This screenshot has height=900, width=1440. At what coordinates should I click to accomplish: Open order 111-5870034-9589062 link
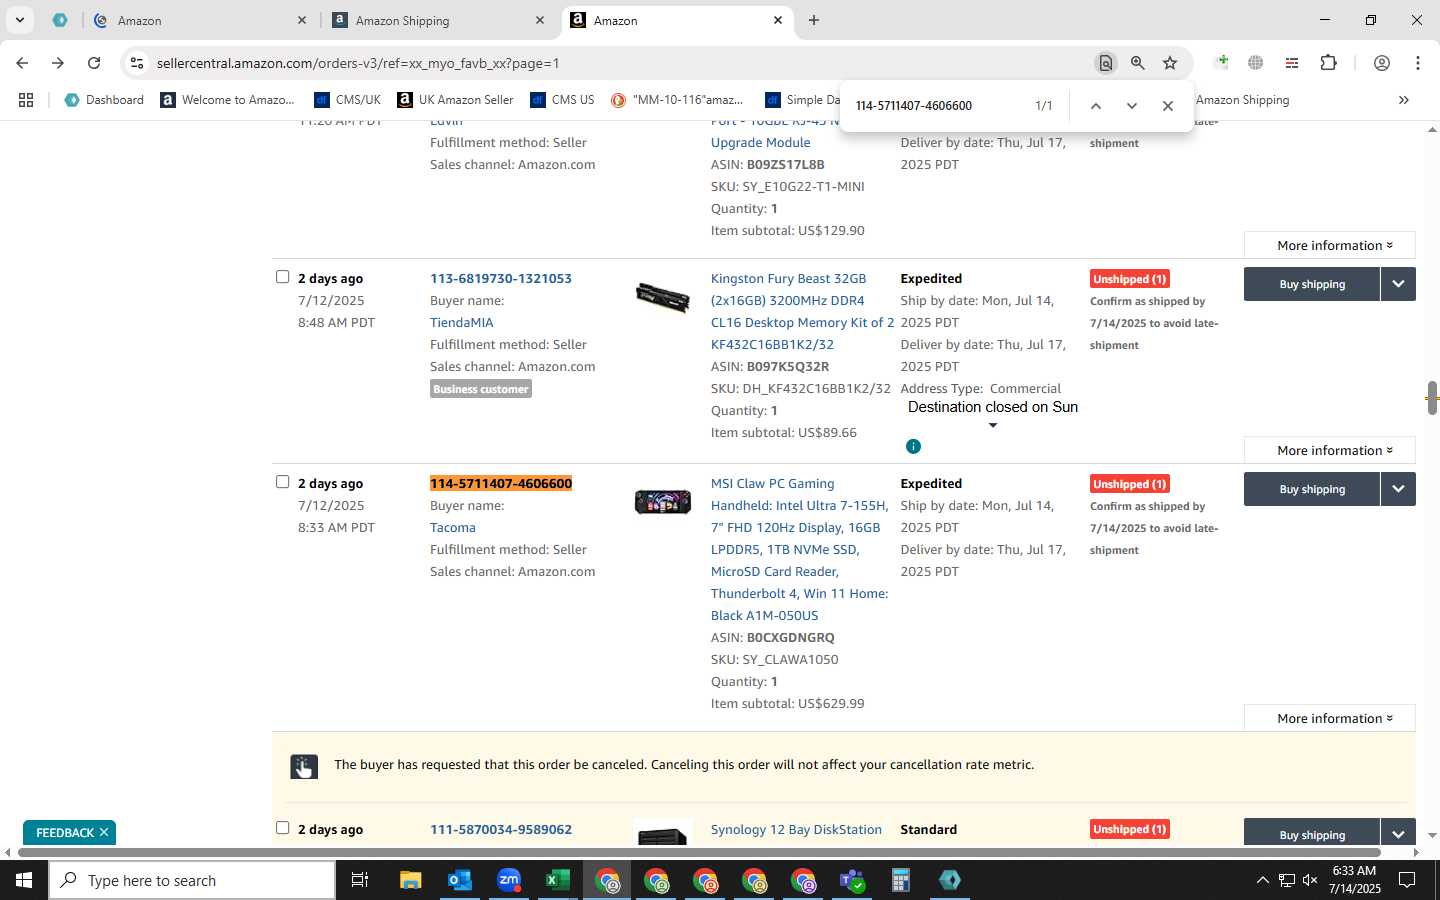click(x=501, y=829)
